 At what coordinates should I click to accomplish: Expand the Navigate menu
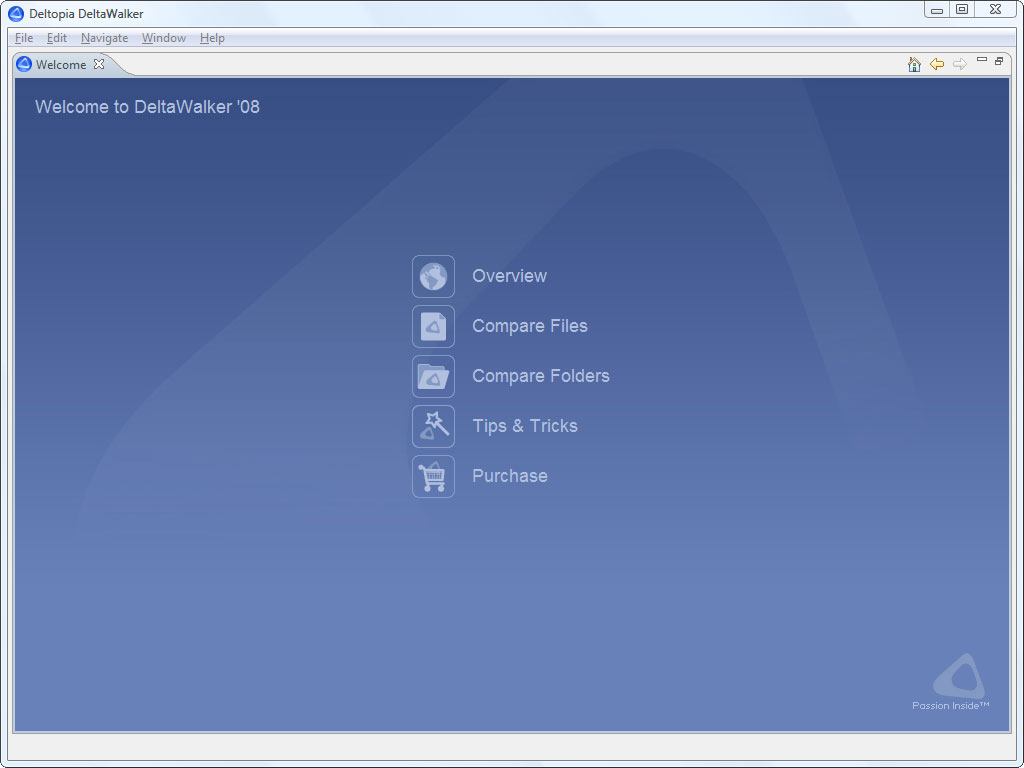click(104, 38)
